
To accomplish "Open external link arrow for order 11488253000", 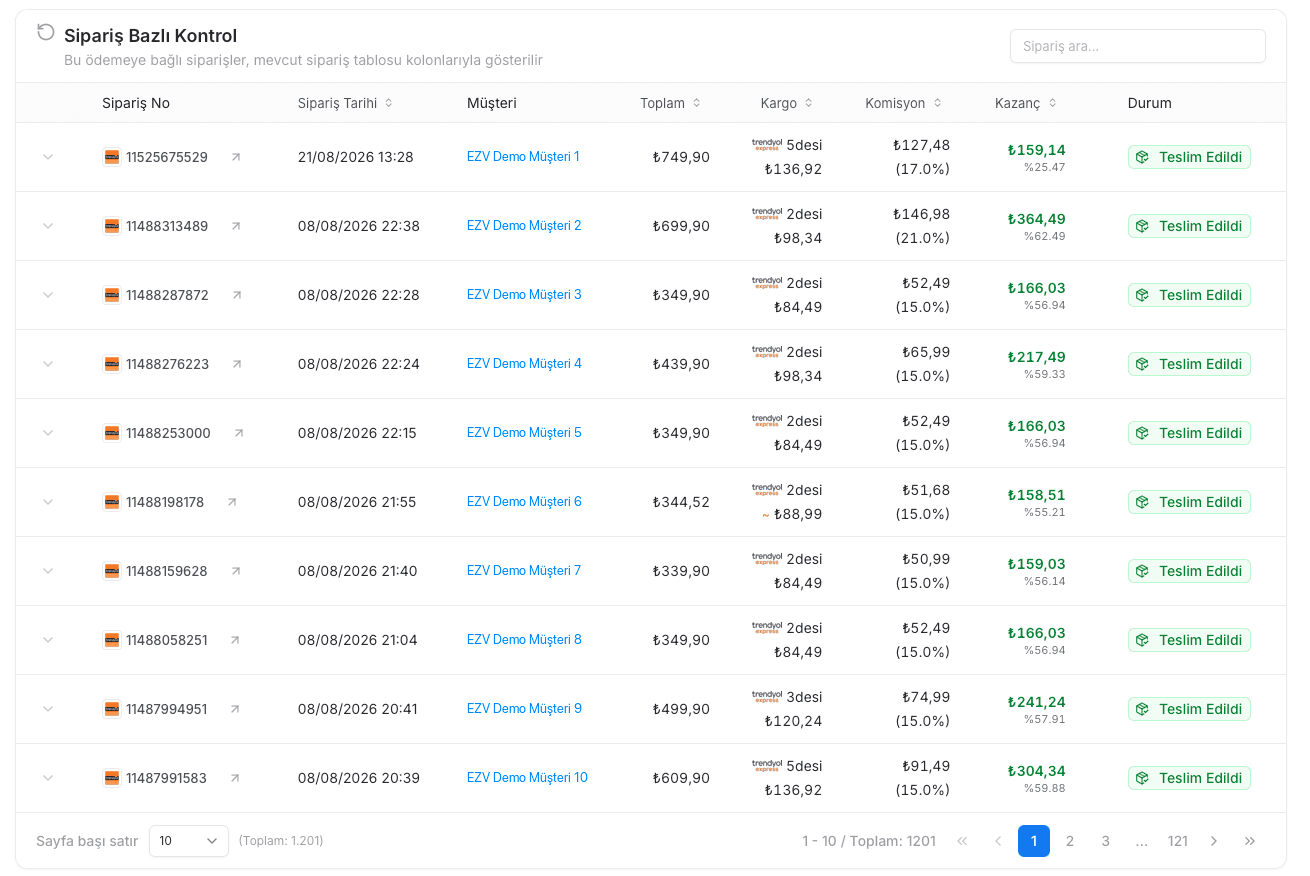I will pyautogui.click(x=239, y=433).
